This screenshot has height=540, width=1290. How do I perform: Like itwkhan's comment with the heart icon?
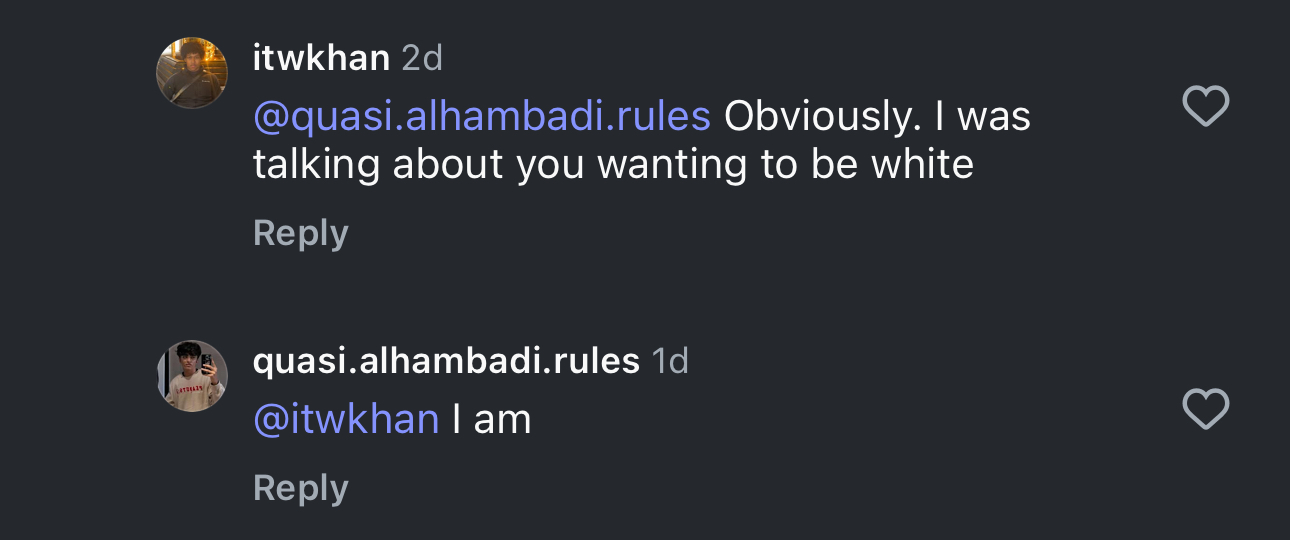1205,106
